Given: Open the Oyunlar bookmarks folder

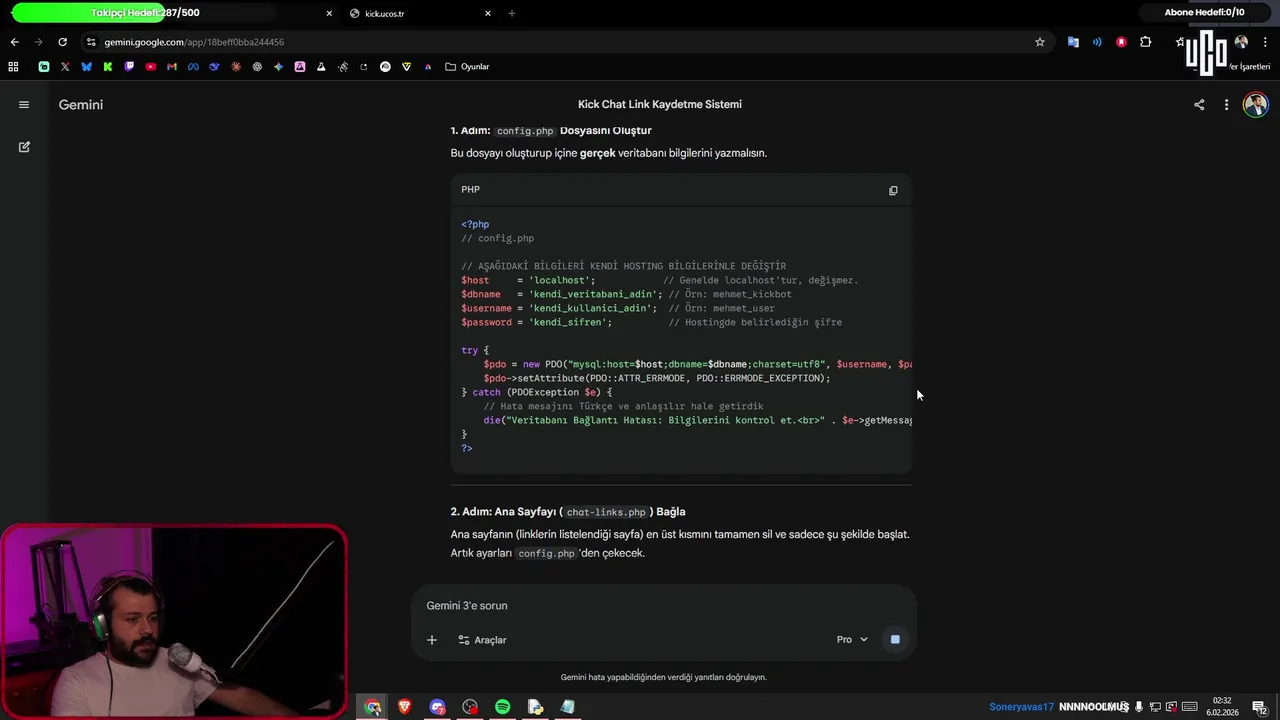Looking at the screenshot, I should pos(467,67).
